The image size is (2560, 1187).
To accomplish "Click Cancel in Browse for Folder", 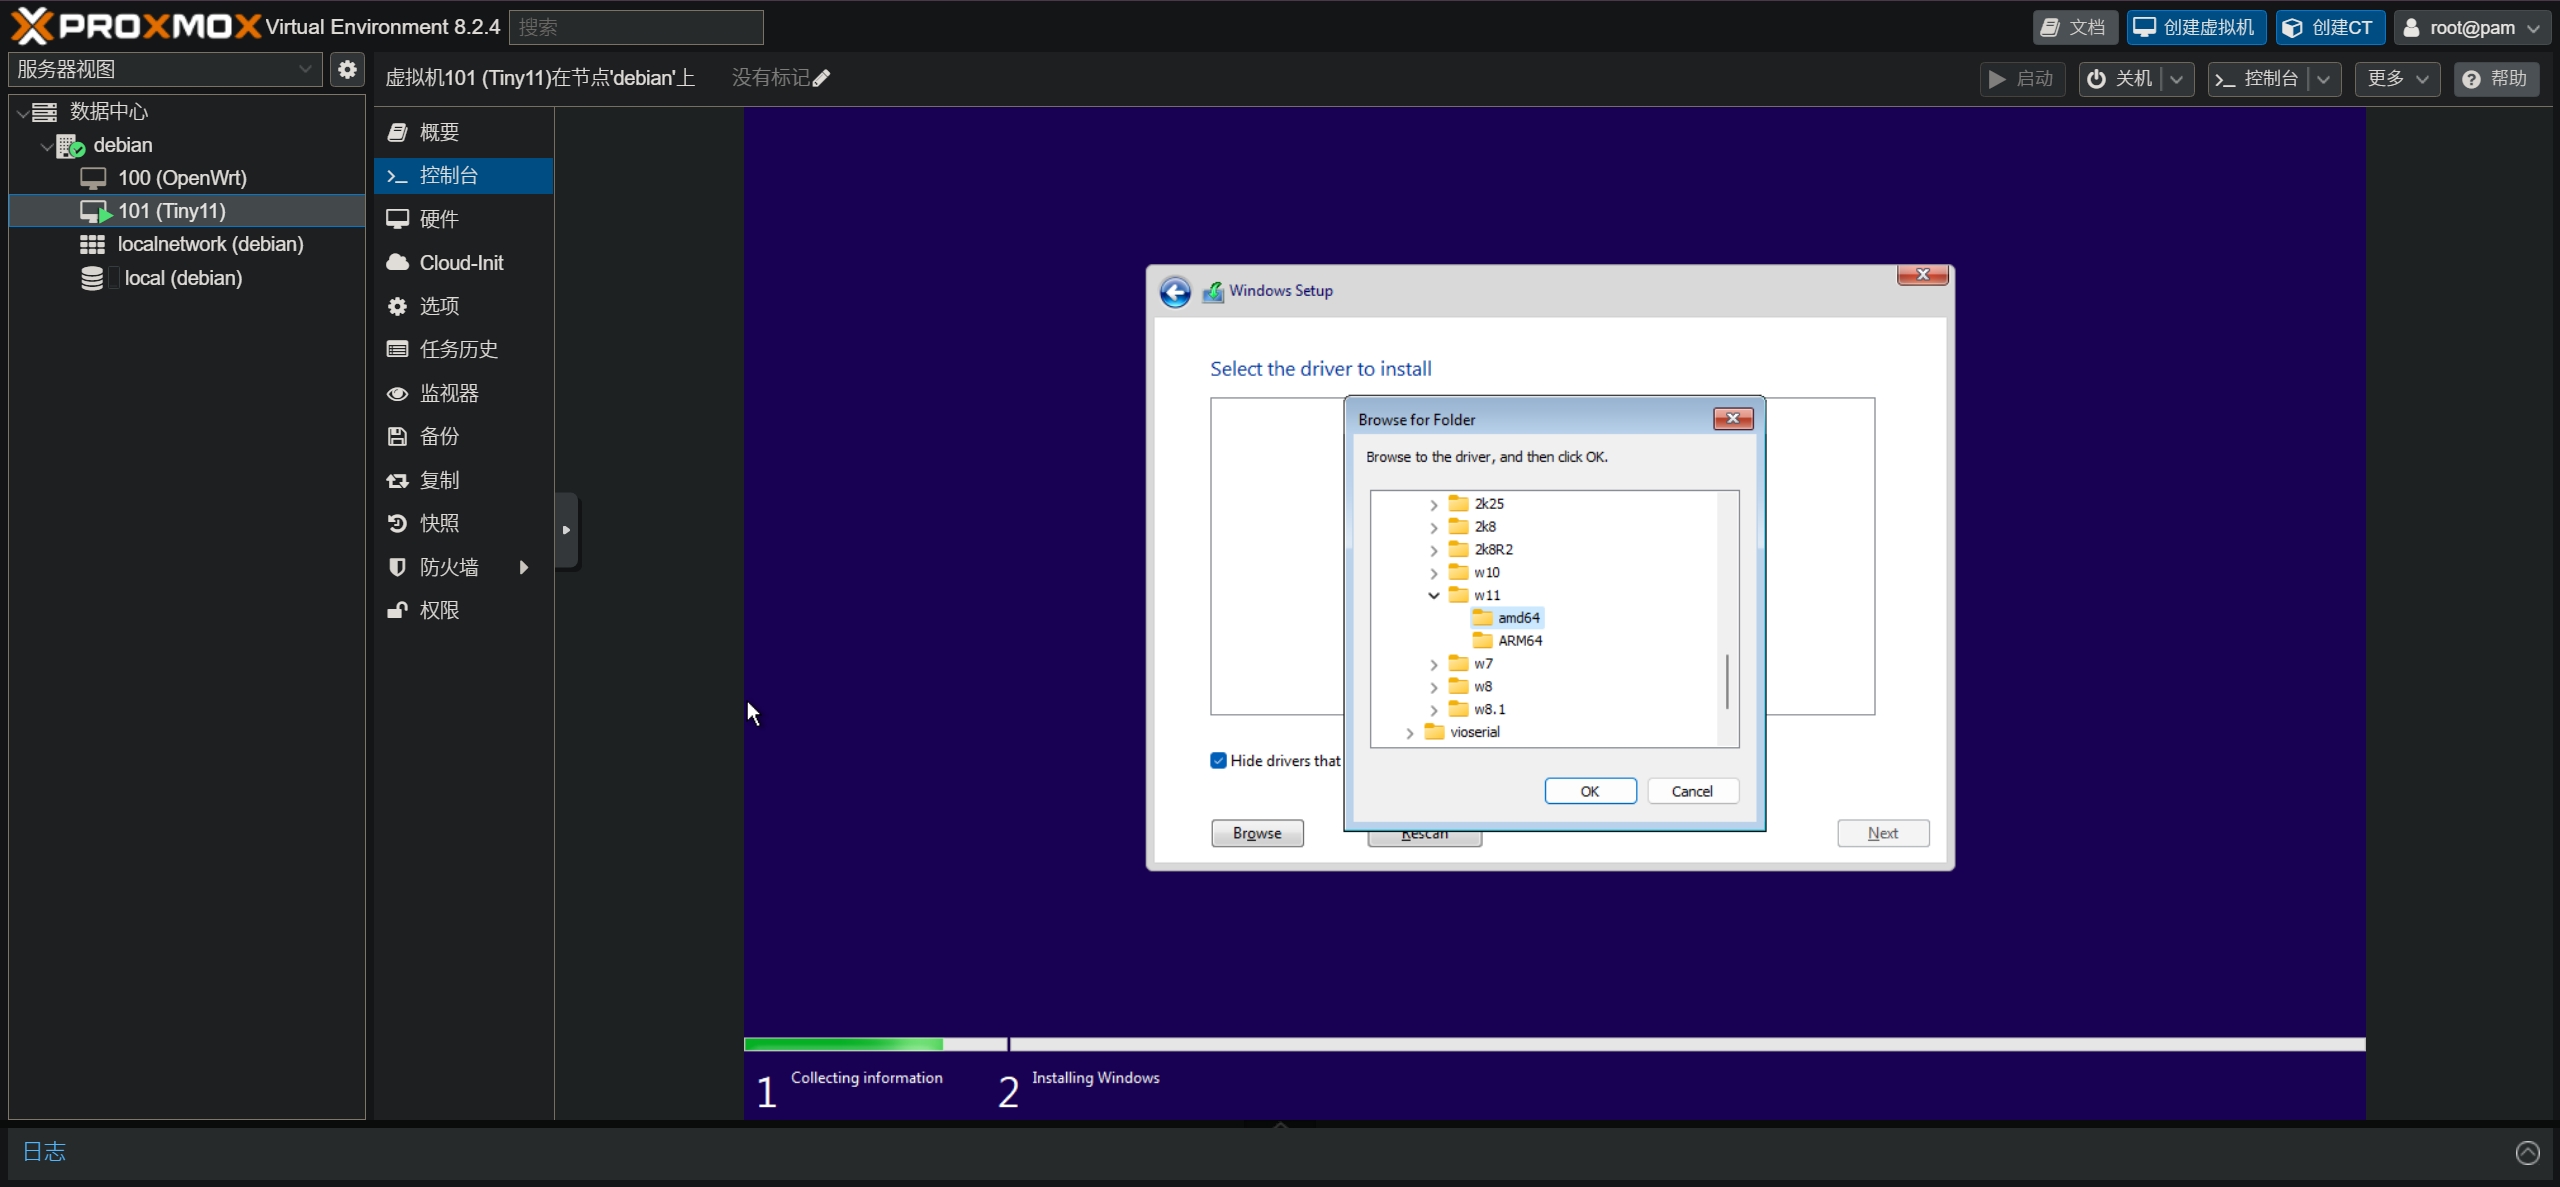I will (1692, 791).
